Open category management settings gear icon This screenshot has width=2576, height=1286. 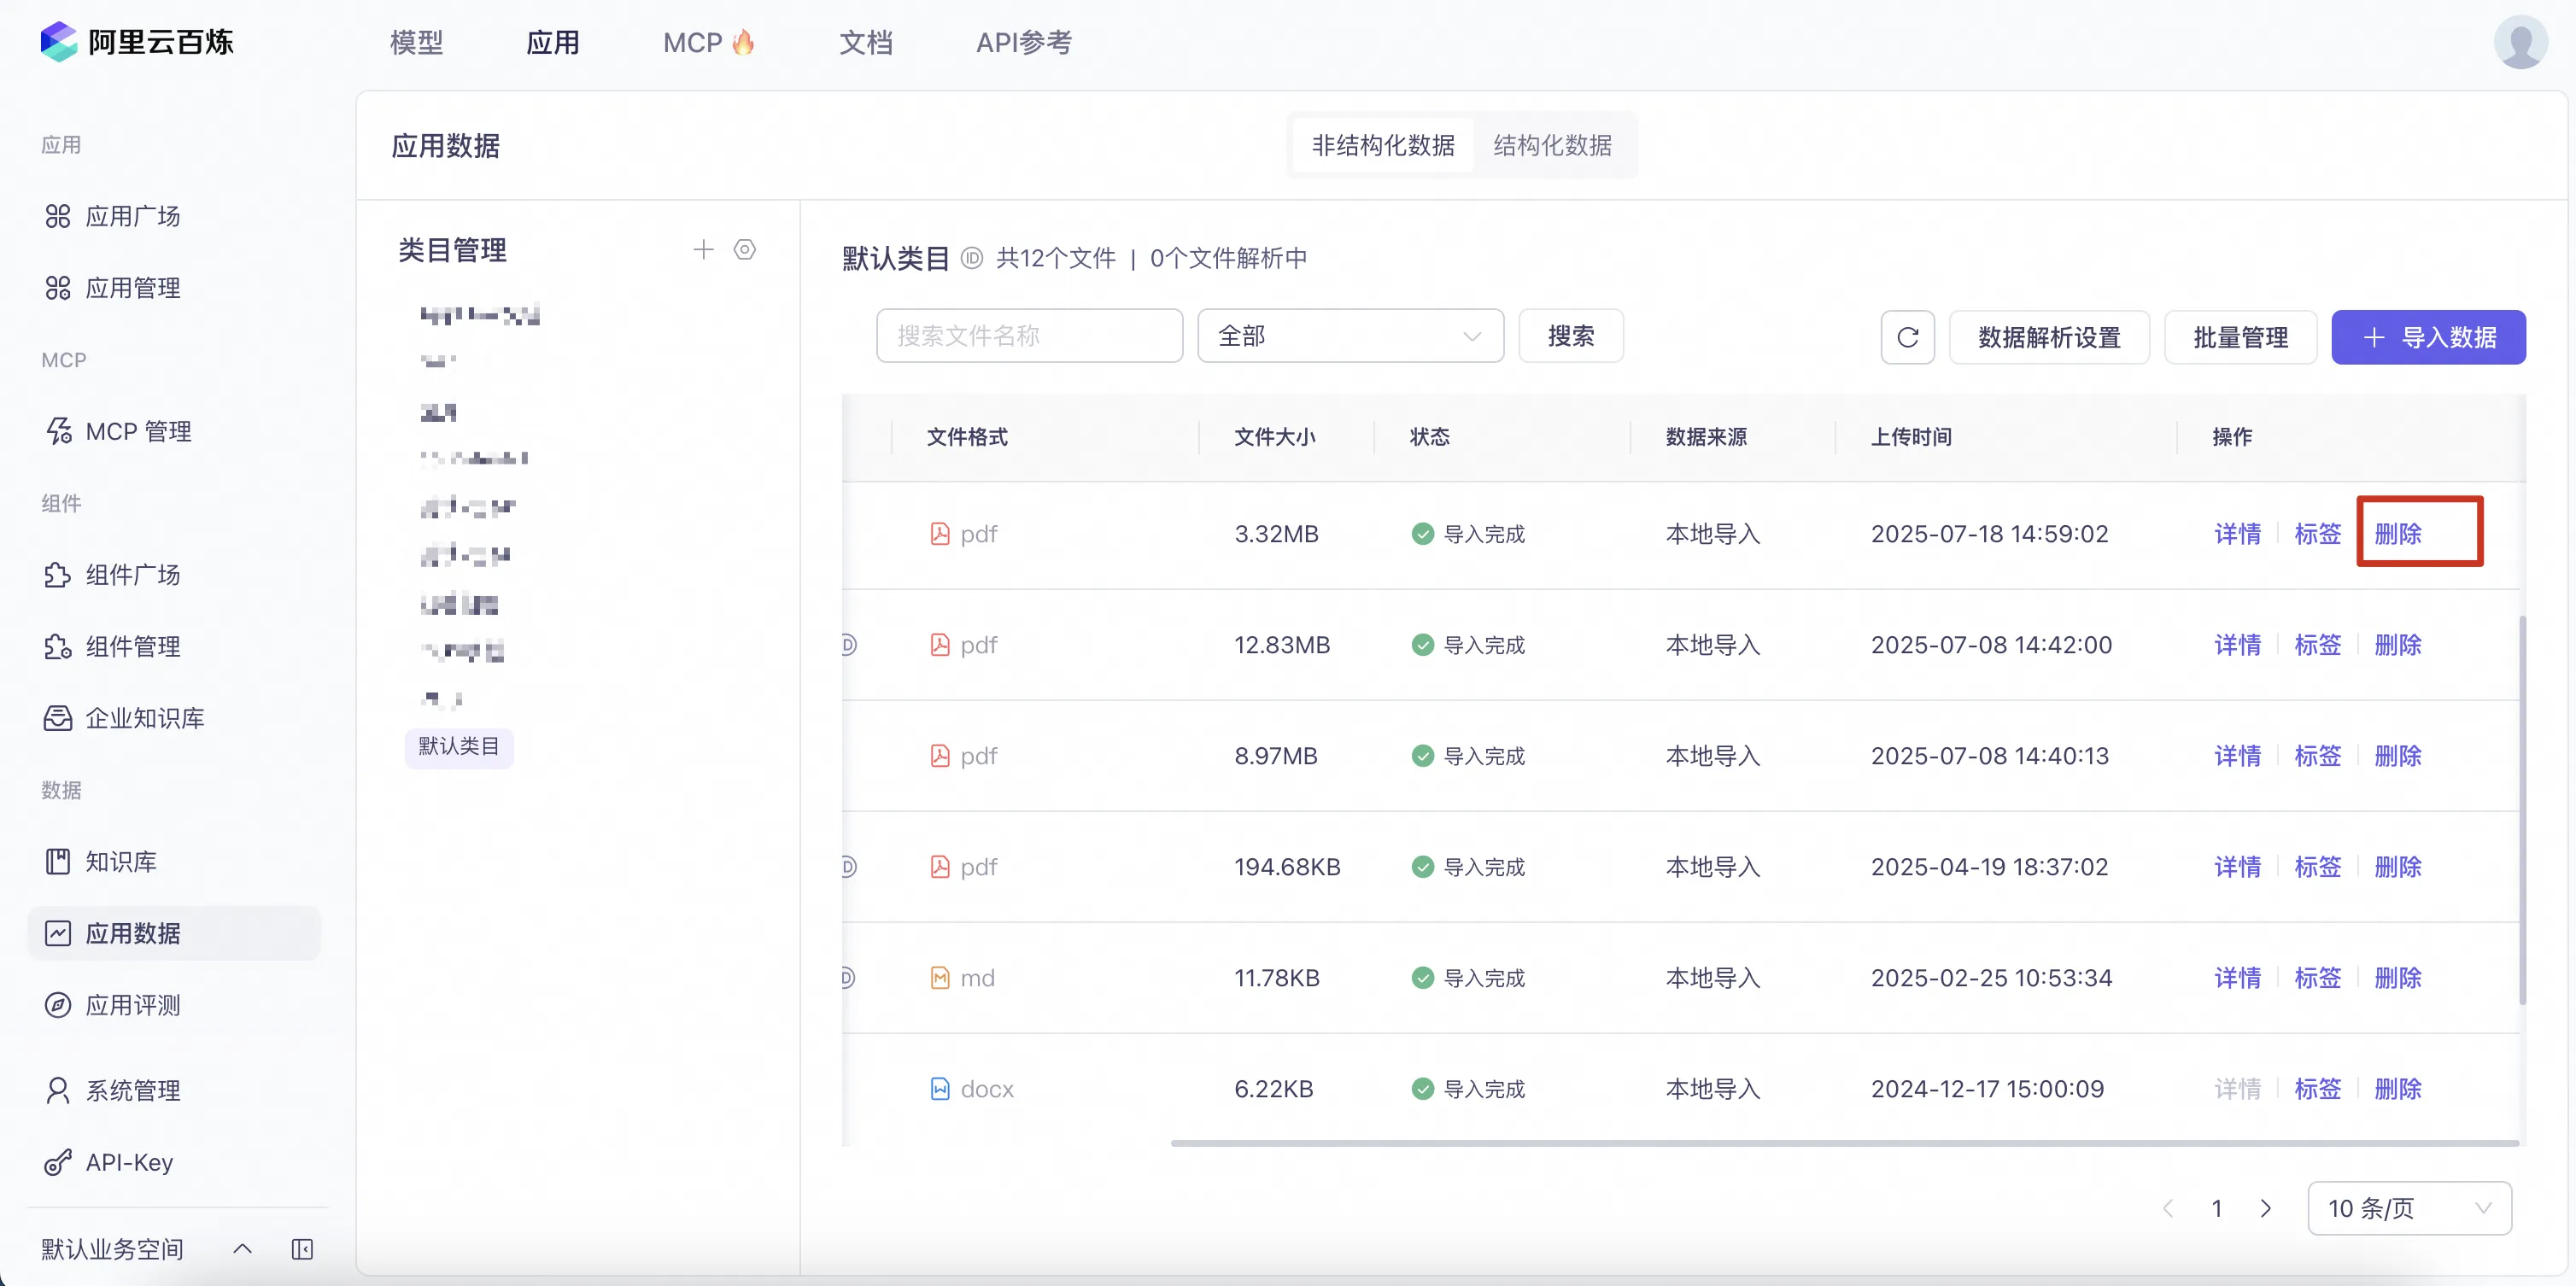pos(745,249)
